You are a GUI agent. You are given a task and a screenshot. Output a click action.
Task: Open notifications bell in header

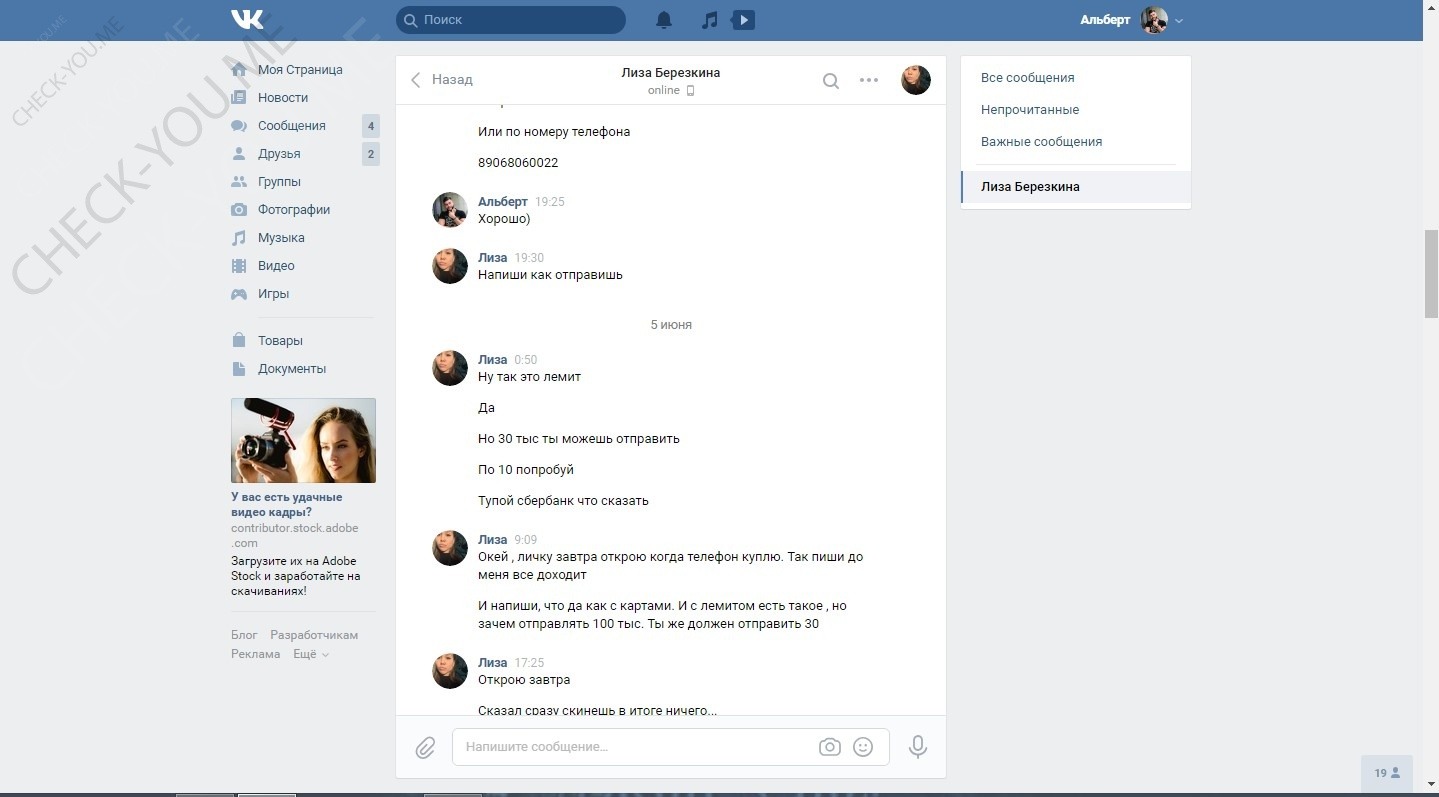(x=664, y=20)
